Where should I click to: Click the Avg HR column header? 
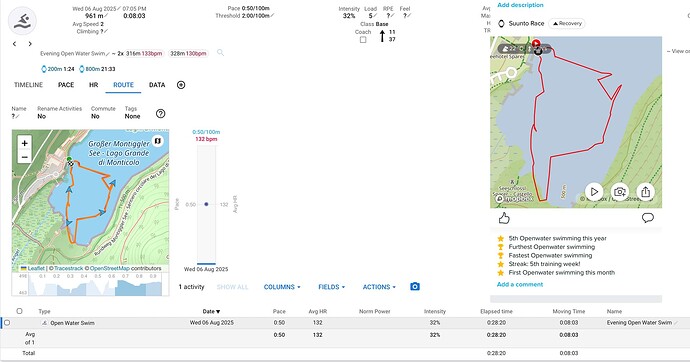tap(317, 311)
